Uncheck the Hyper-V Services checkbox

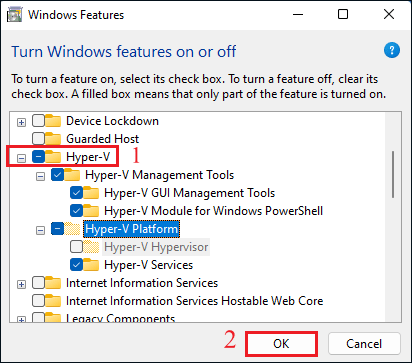(x=76, y=265)
